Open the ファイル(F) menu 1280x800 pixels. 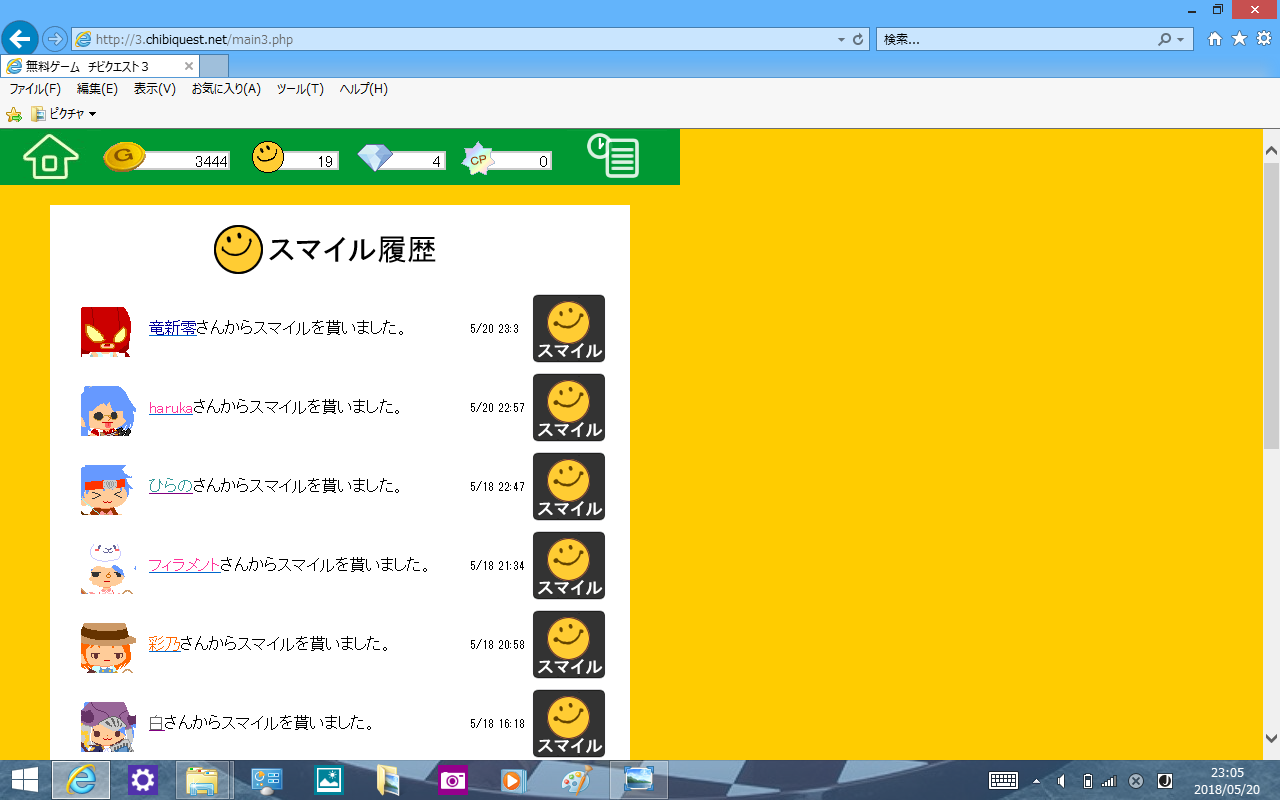coord(35,89)
